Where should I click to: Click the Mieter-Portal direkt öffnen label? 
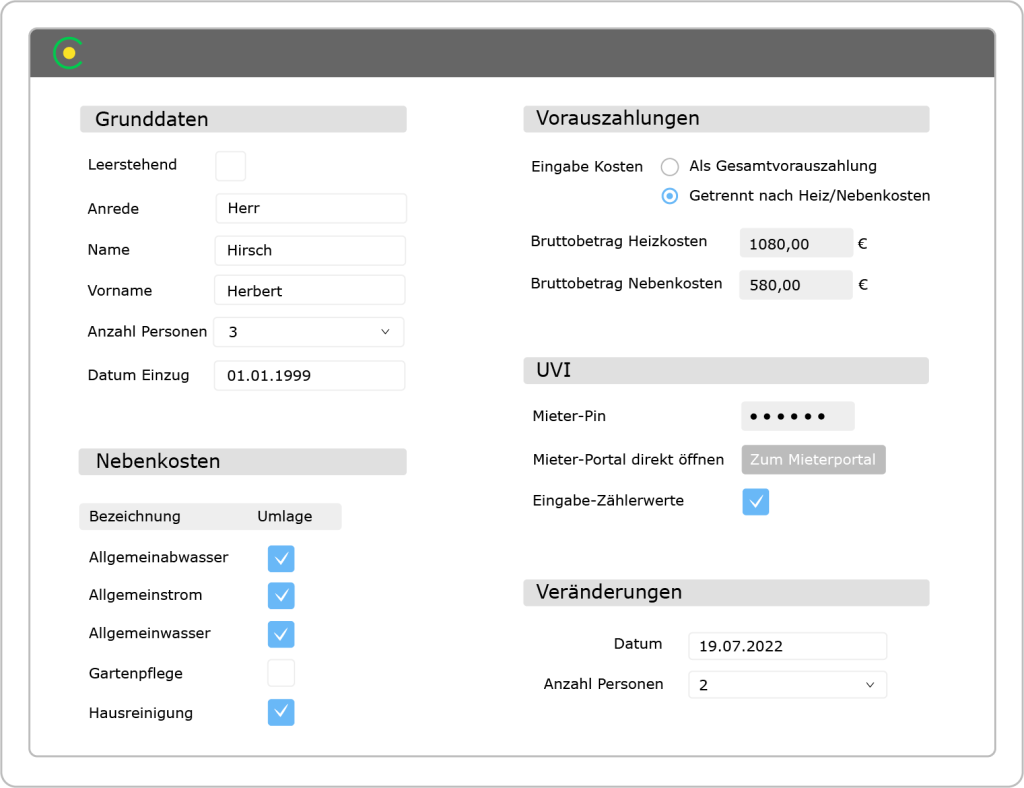pos(628,460)
